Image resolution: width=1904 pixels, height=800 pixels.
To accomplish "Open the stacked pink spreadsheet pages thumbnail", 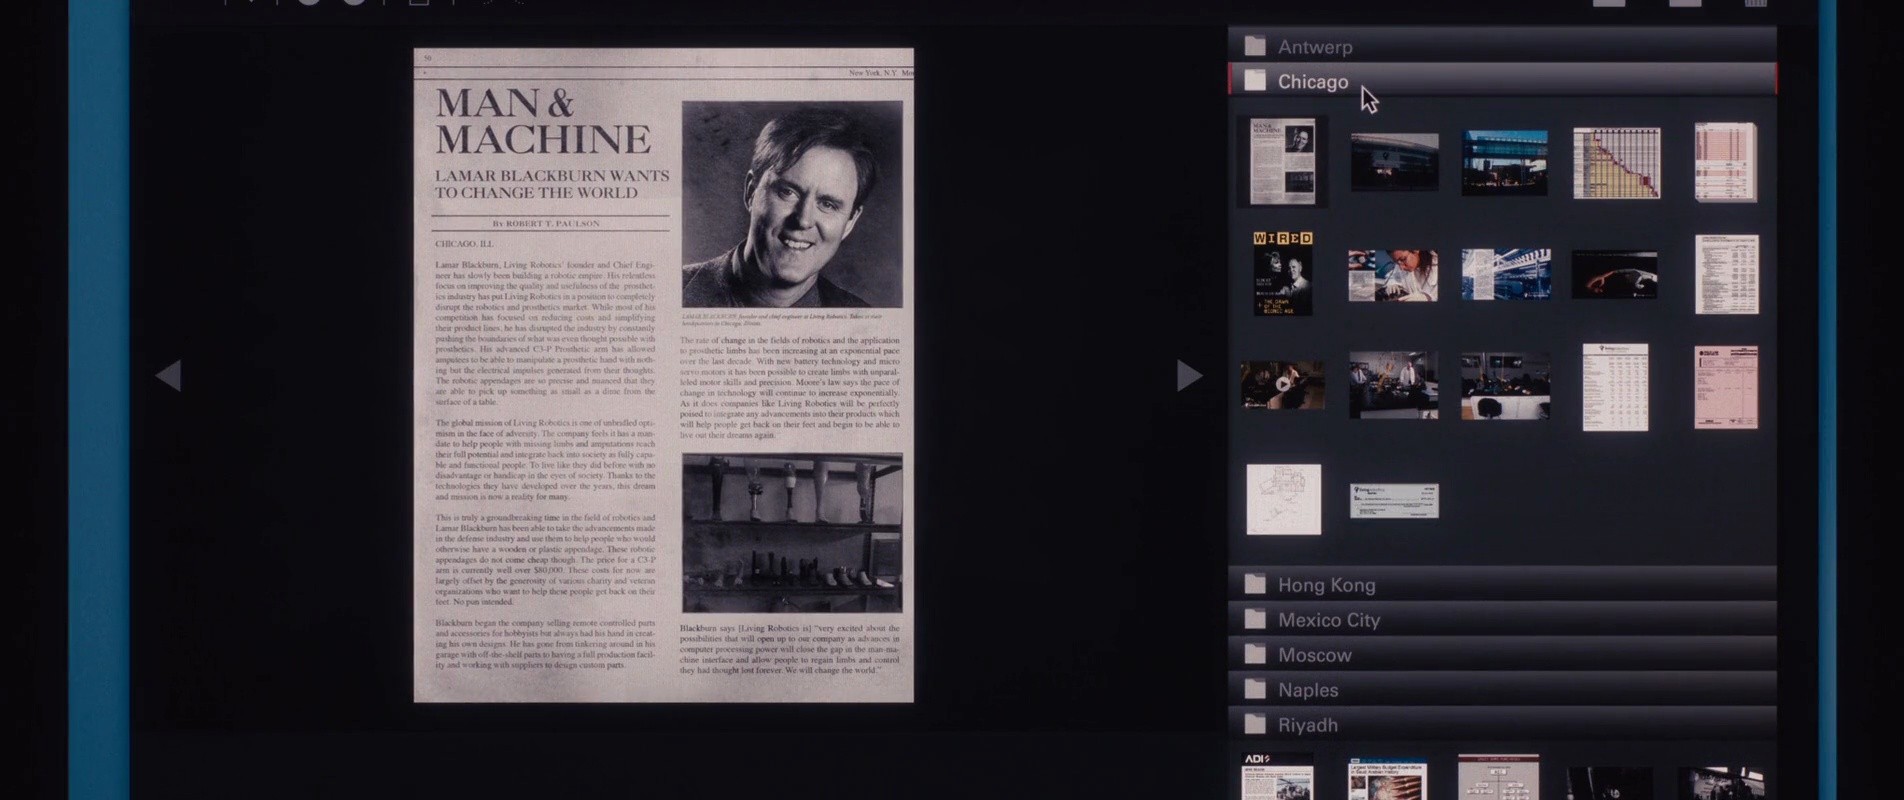I will (1726, 162).
